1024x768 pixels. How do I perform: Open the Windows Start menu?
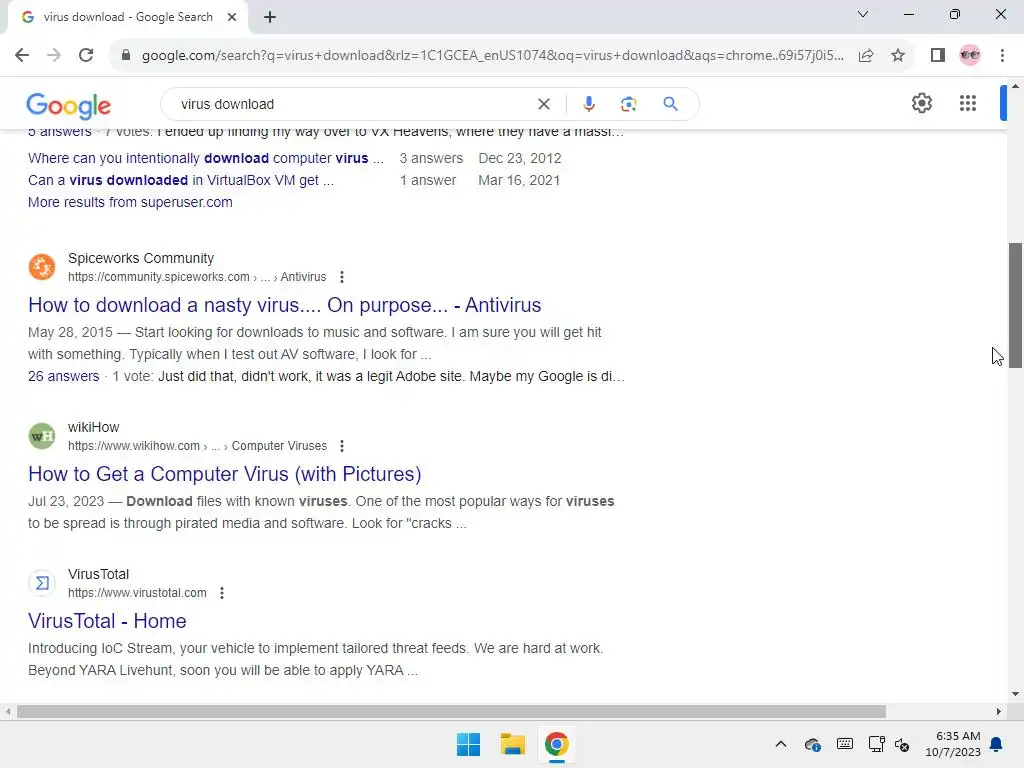[468, 744]
